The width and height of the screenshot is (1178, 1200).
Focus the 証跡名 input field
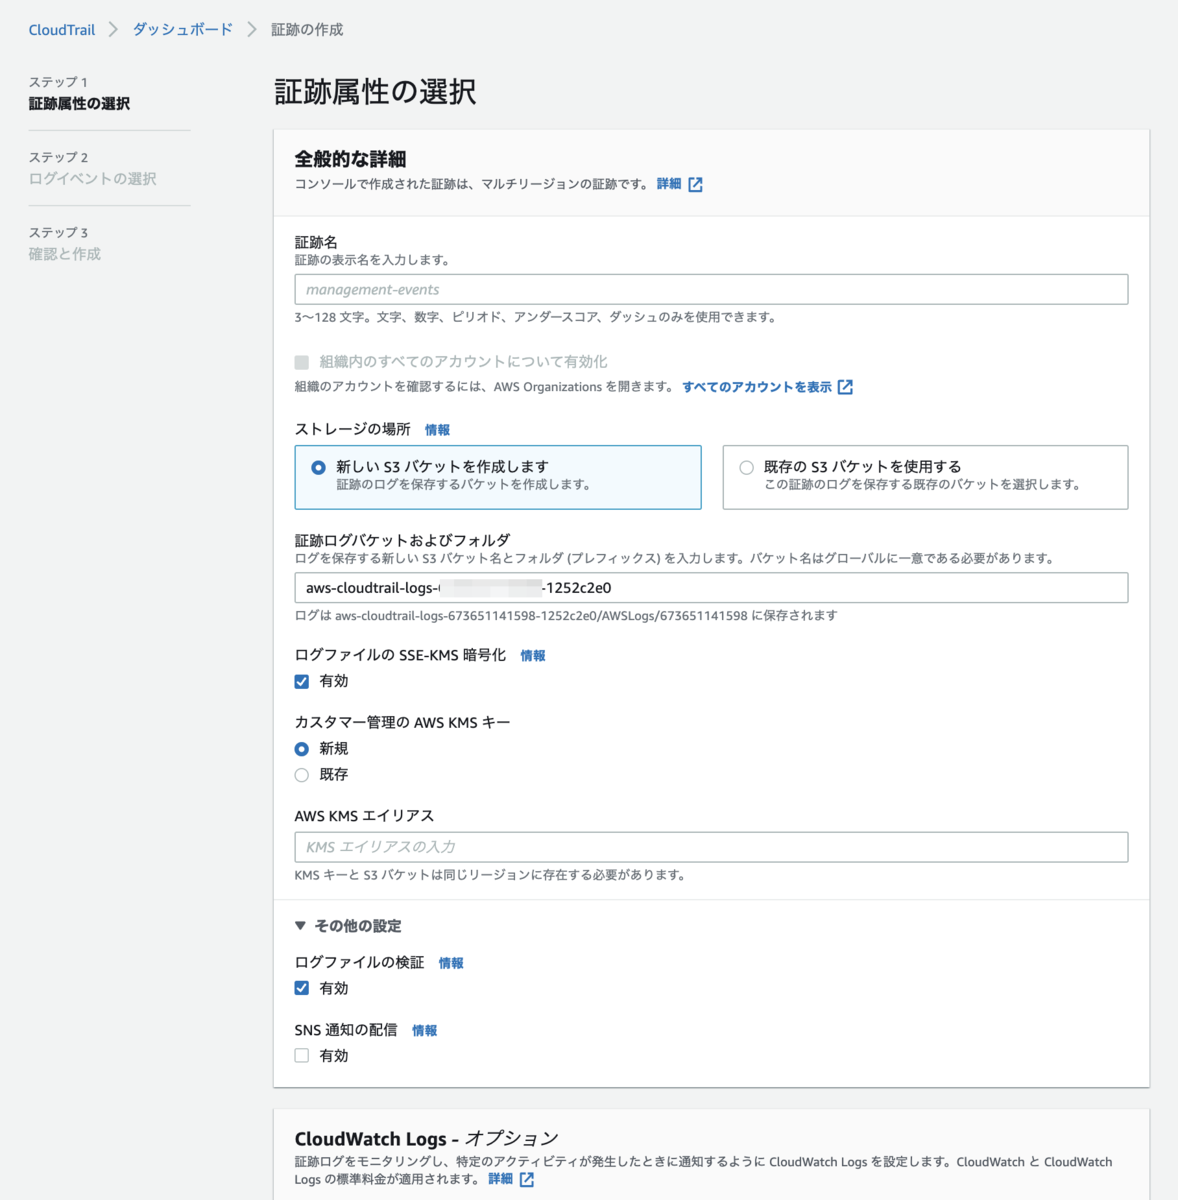711,290
